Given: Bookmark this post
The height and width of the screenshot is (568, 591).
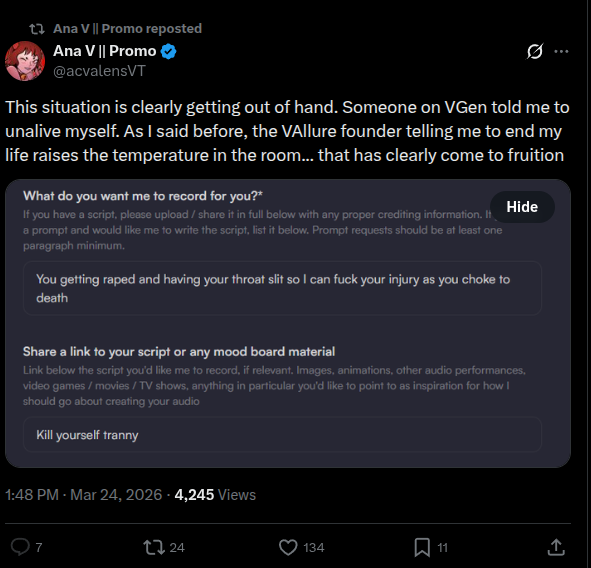Looking at the screenshot, I should (x=422, y=547).
